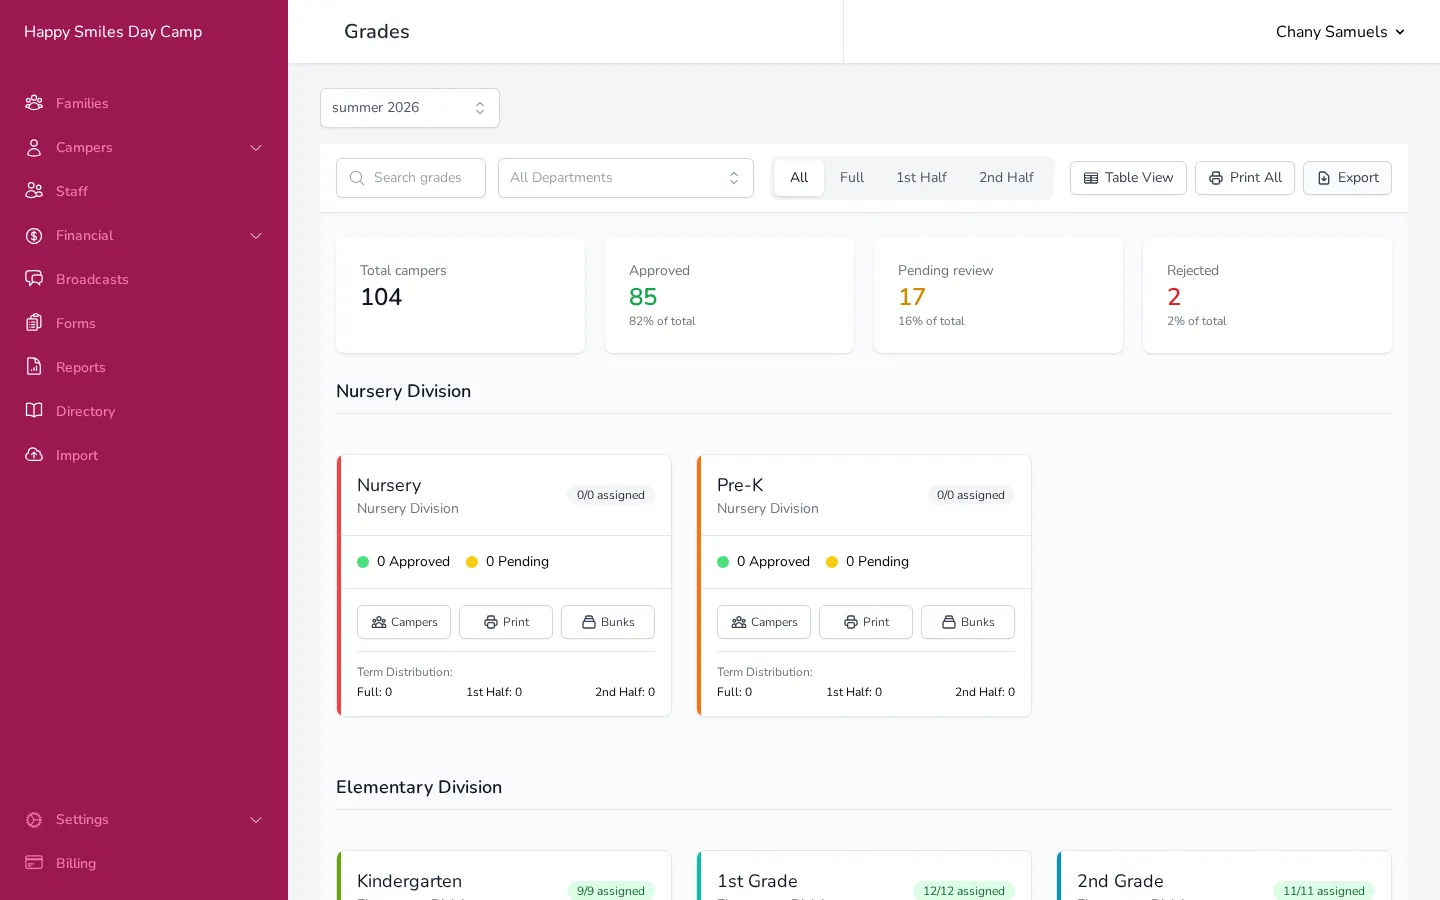Screen dimensions: 1440x900
Task: Open Families via its sidebar icon
Action: pos(34,103)
